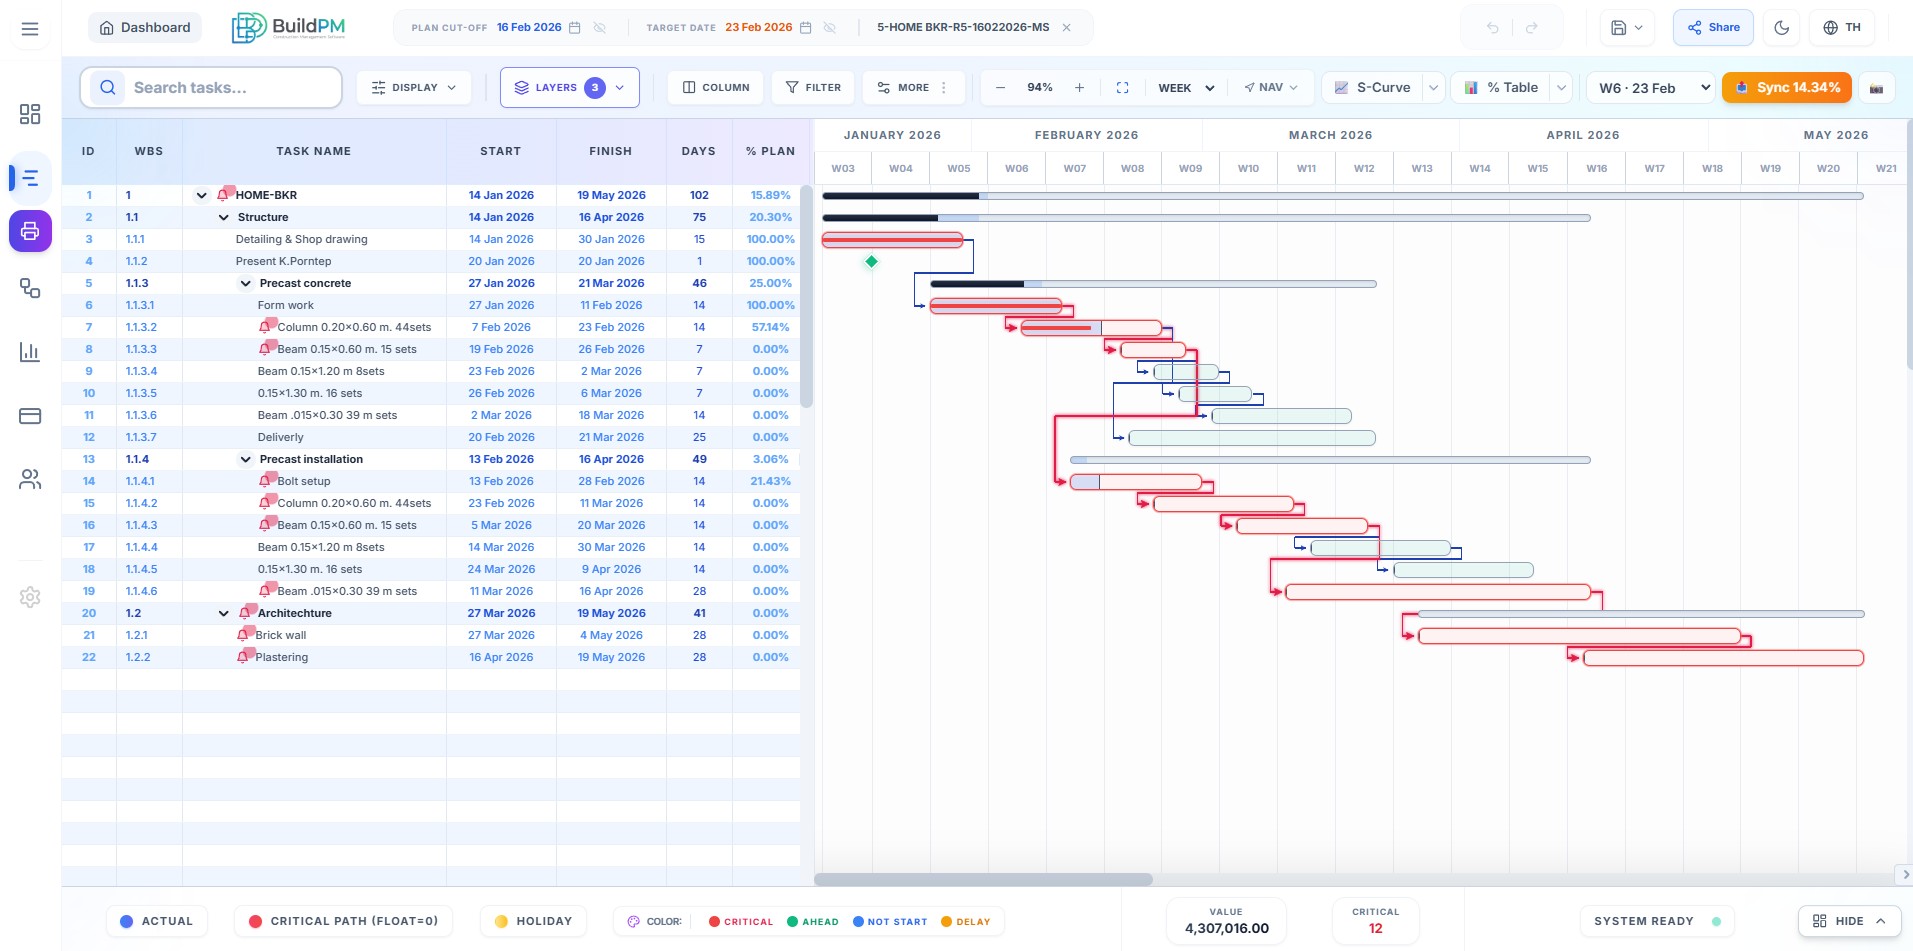Open the MORE menu
Viewport: 1913px width, 951px height.
click(x=913, y=88)
